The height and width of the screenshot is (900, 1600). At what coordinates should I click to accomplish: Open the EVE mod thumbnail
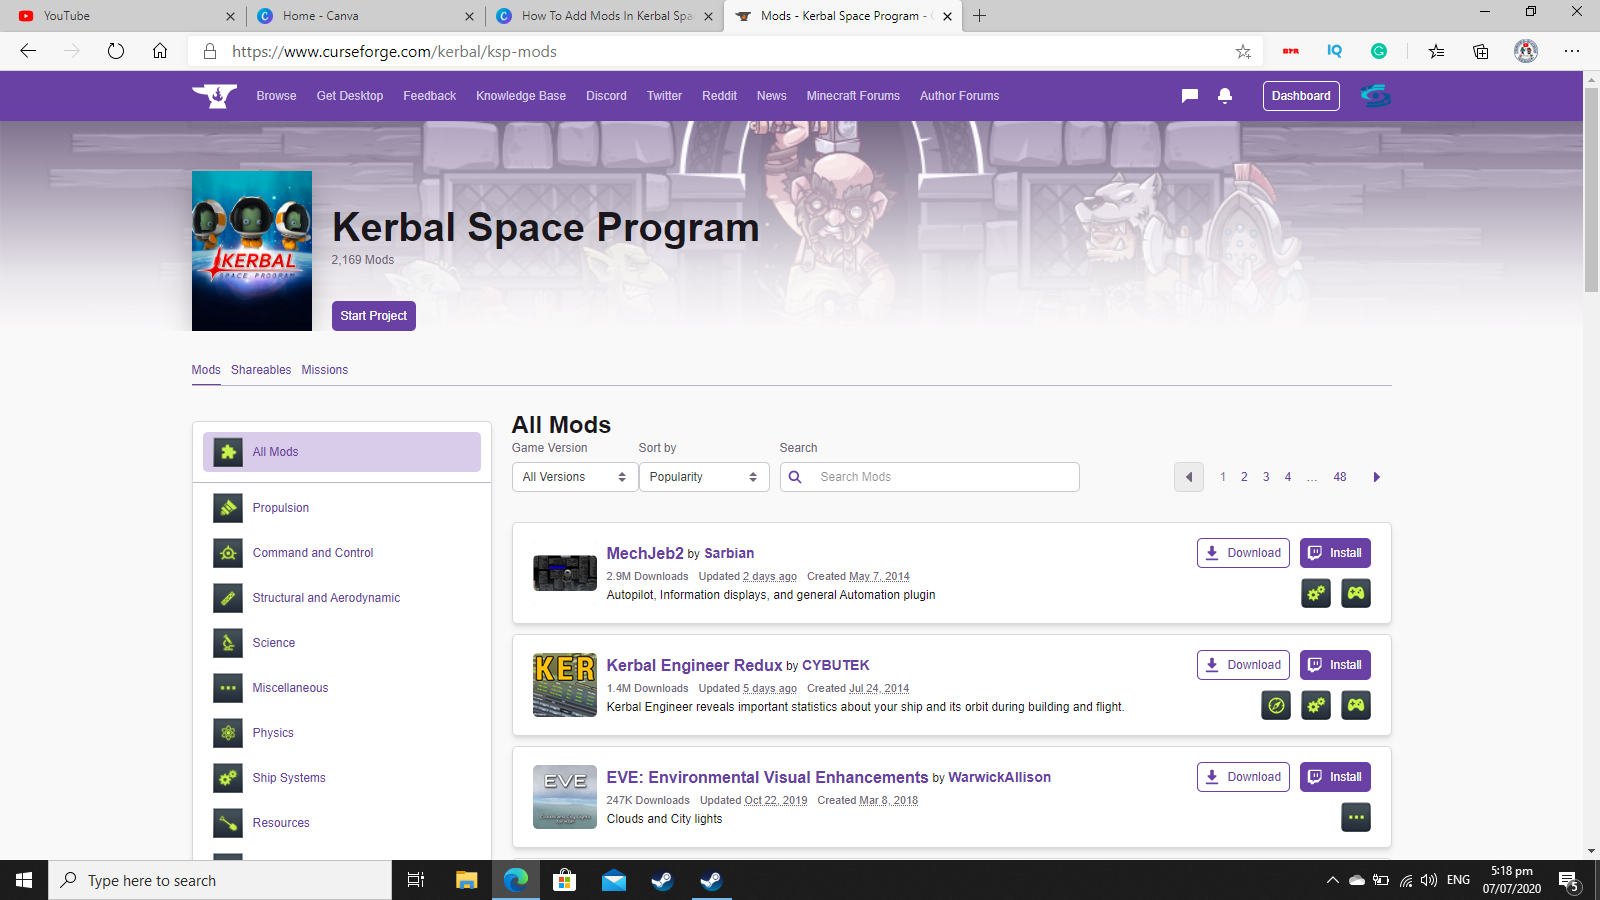pos(565,797)
